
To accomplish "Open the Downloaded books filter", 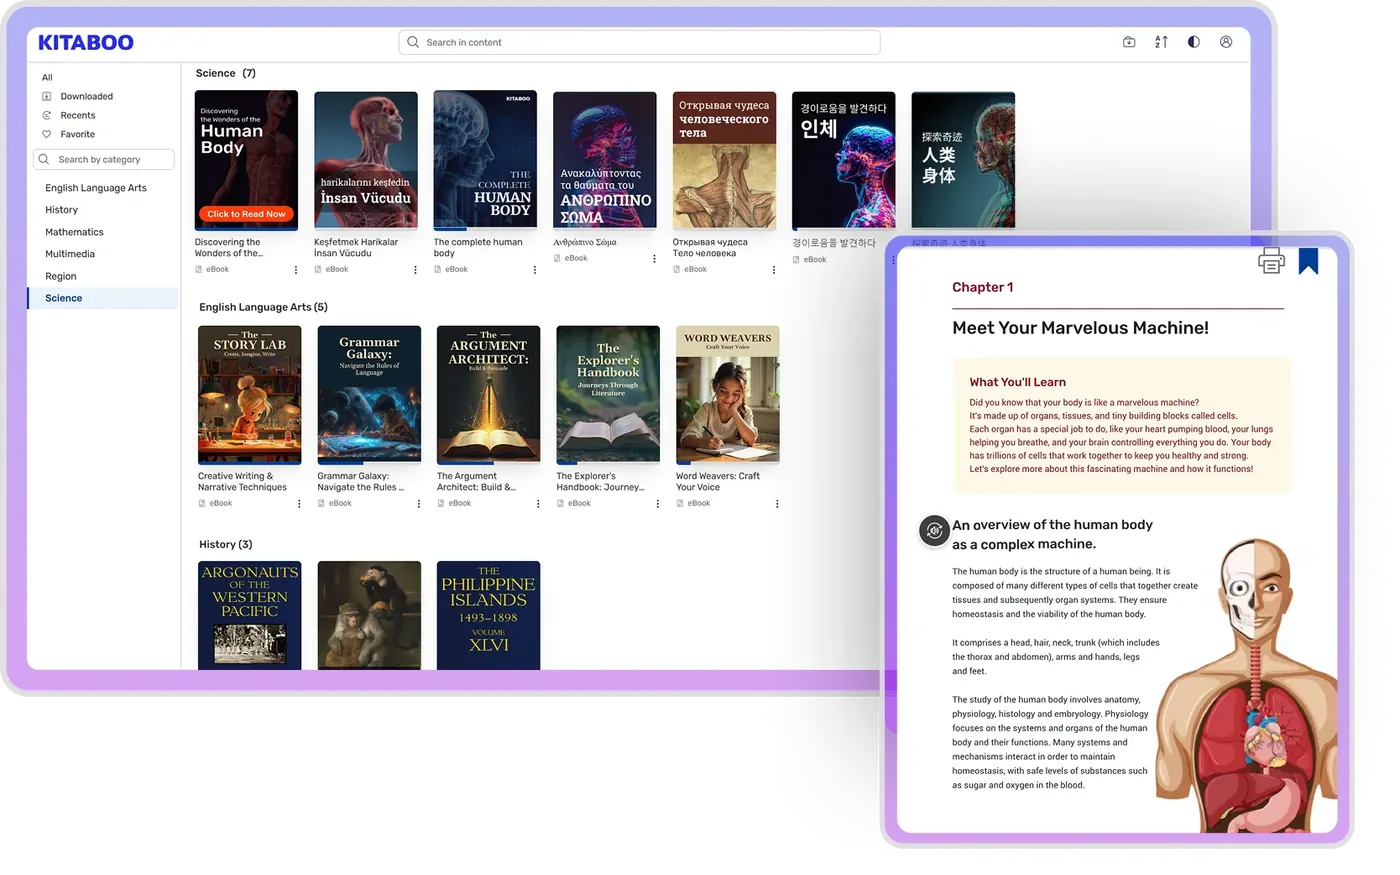I will point(86,96).
